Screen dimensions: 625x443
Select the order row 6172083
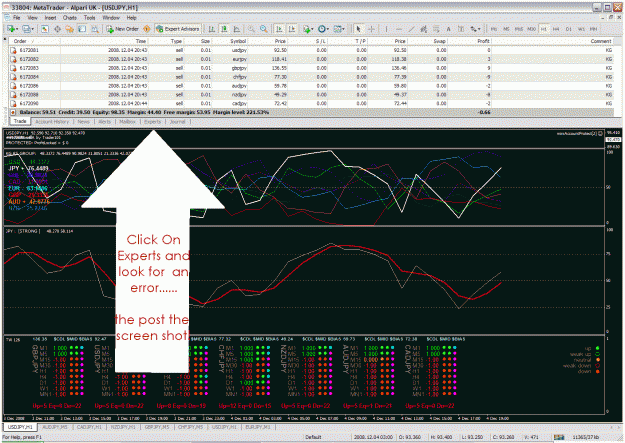[312, 68]
